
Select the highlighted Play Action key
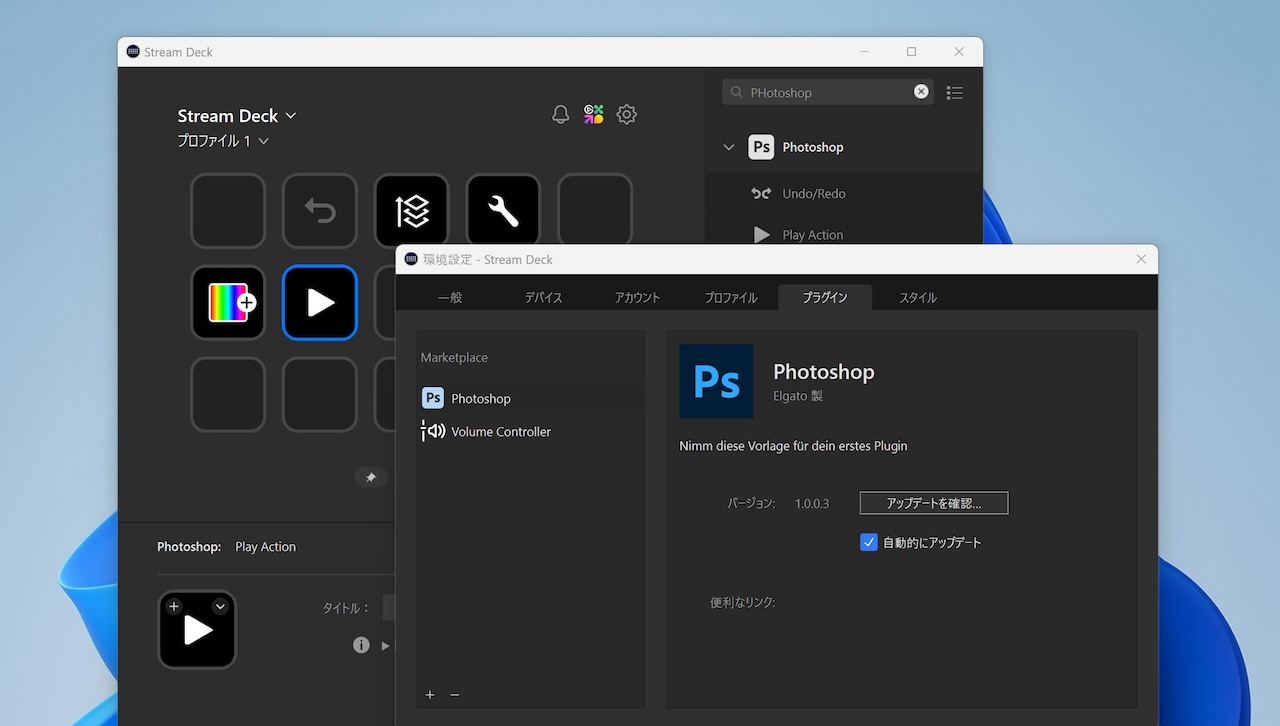pos(320,302)
